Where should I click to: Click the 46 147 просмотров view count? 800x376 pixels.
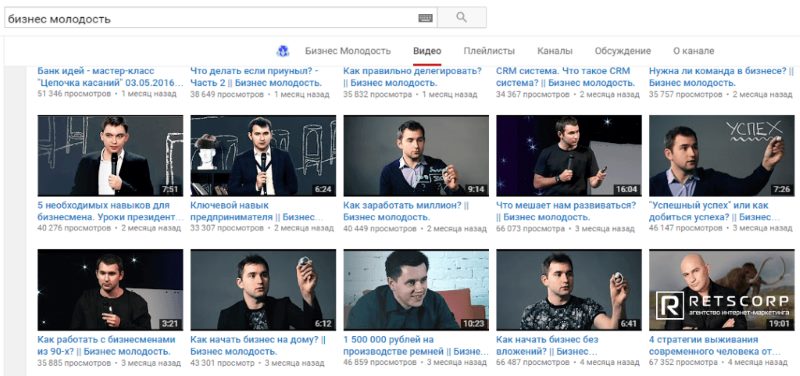click(x=686, y=229)
